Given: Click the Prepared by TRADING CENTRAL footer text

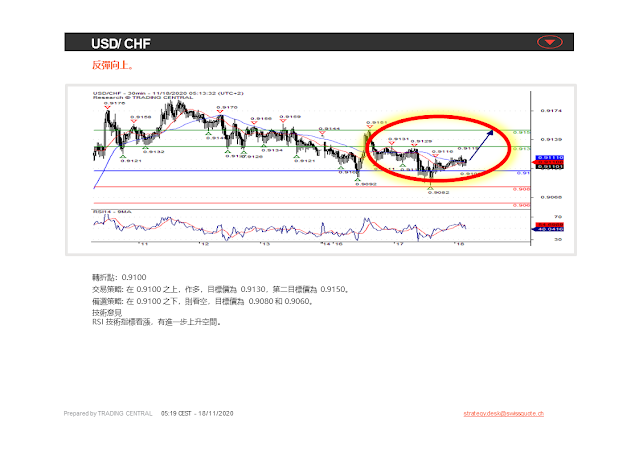Looking at the screenshot, I should pyautogui.click(x=108, y=413).
